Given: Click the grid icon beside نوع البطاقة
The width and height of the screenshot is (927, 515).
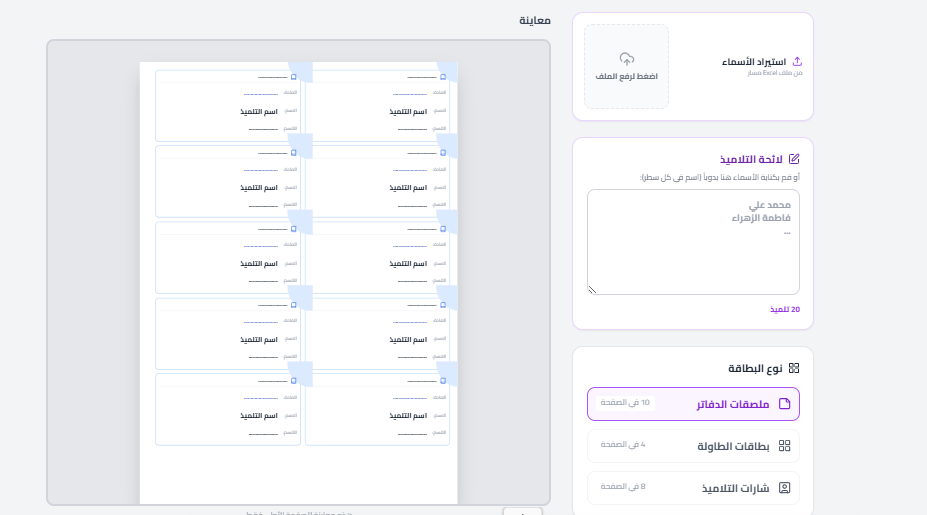Looking at the screenshot, I should [x=794, y=368].
